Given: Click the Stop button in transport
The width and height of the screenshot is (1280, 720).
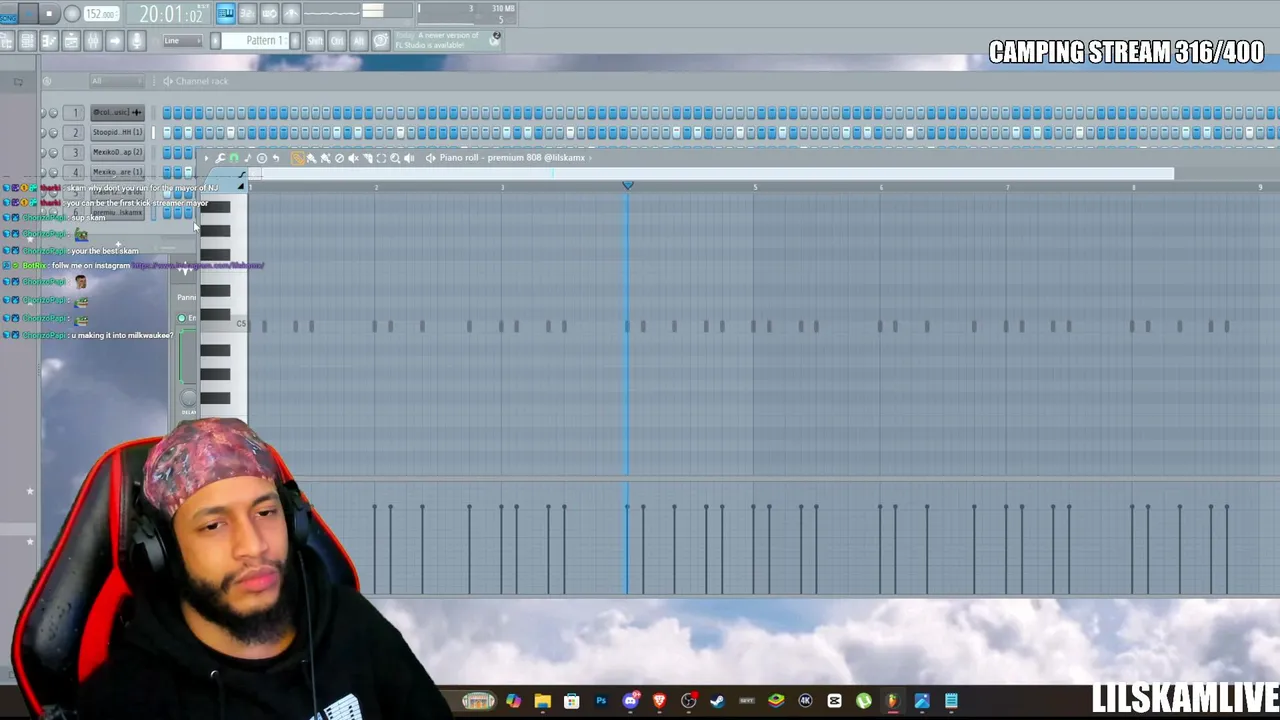Looking at the screenshot, I should click(49, 14).
